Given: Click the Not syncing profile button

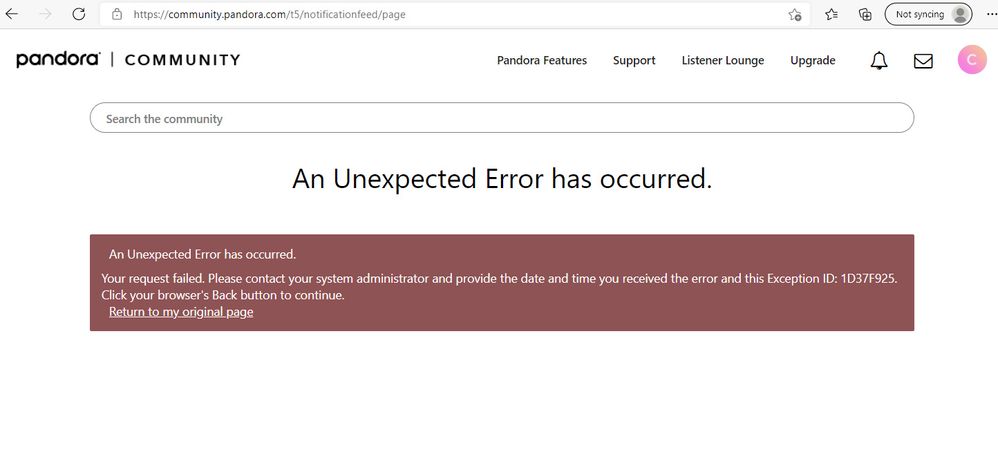Looking at the screenshot, I should pyautogui.click(x=929, y=15).
